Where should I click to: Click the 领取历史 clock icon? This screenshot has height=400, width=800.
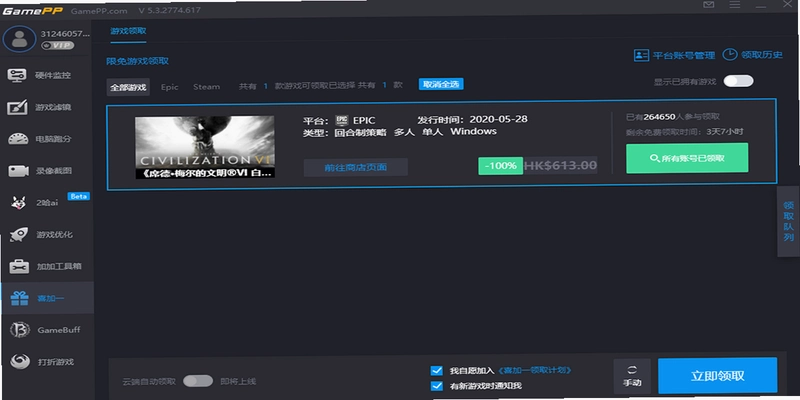point(730,54)
